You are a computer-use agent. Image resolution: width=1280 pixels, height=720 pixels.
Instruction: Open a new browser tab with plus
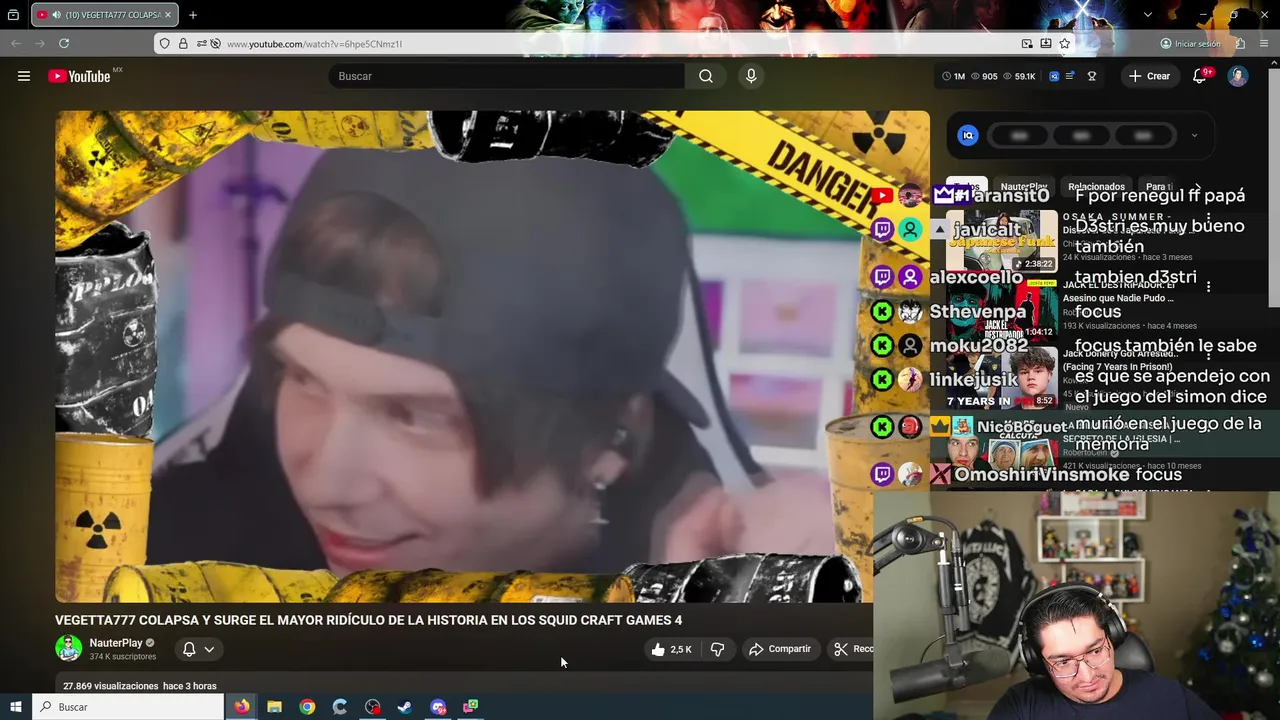[x=193, y=15]
